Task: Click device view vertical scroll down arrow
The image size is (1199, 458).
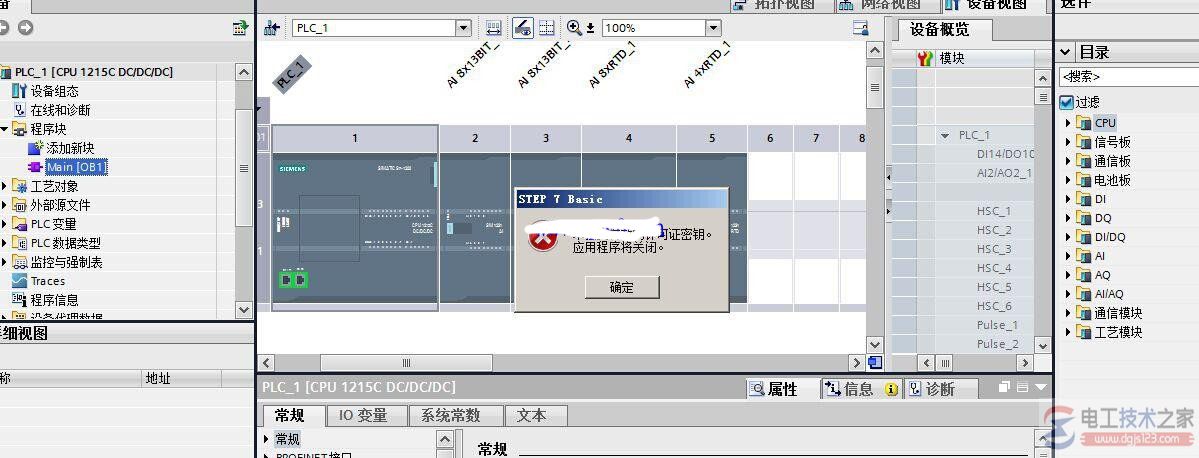Action: pos(875,345)
